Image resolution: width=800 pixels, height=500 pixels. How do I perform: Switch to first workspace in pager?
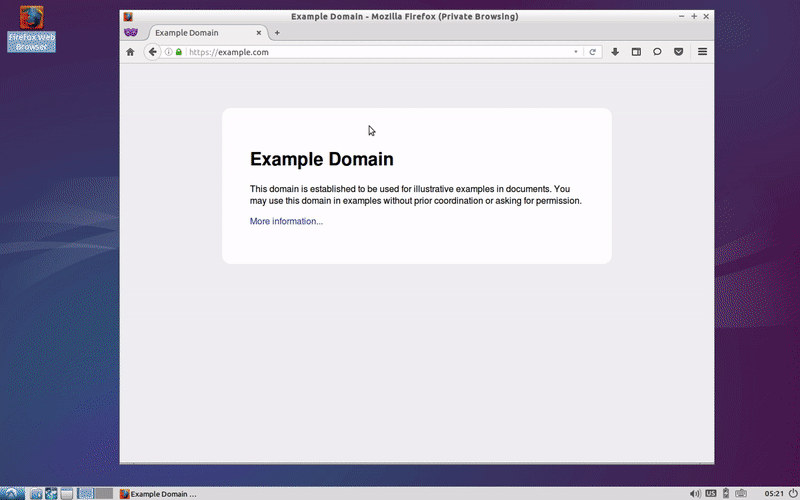(85, 493)
